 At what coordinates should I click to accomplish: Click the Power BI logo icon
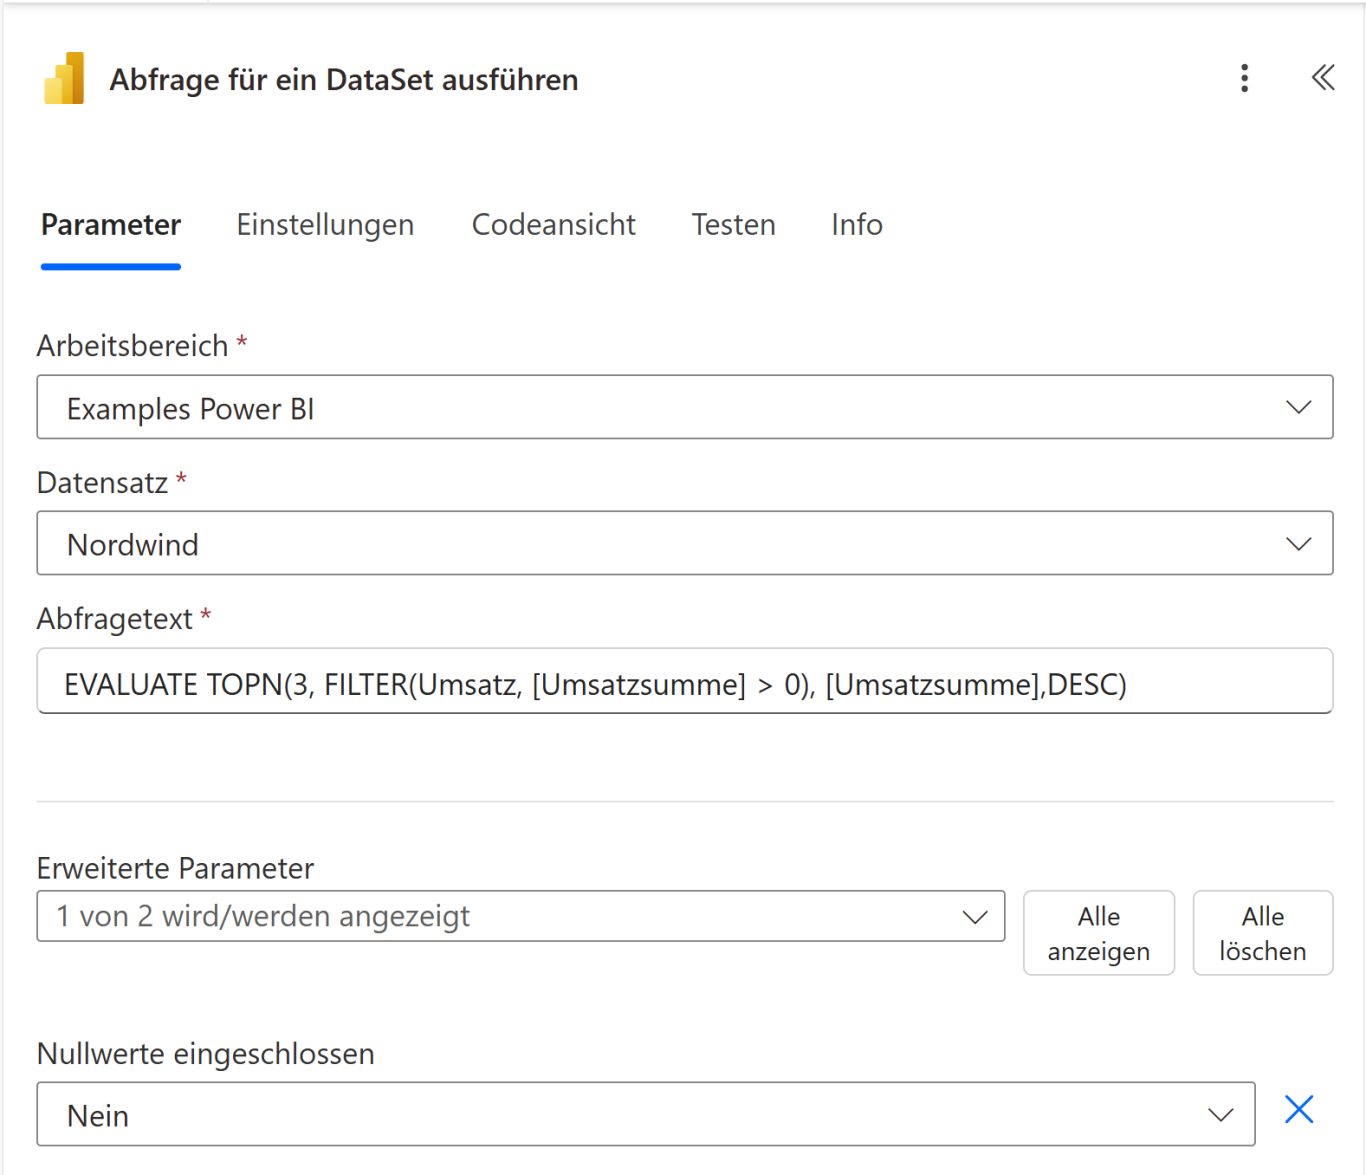(64, 78)
